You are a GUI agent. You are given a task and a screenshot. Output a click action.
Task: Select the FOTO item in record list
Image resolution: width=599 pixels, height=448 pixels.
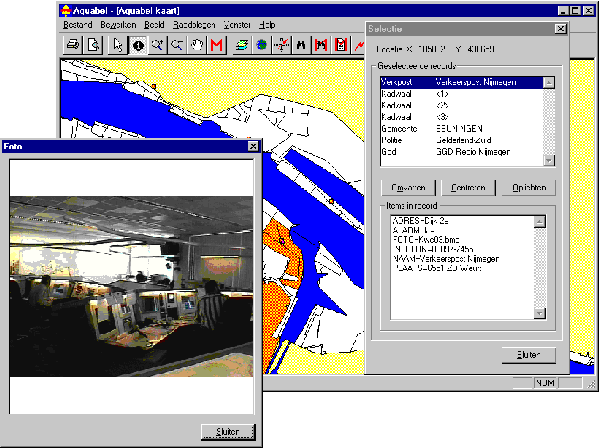tap(426, 240)
